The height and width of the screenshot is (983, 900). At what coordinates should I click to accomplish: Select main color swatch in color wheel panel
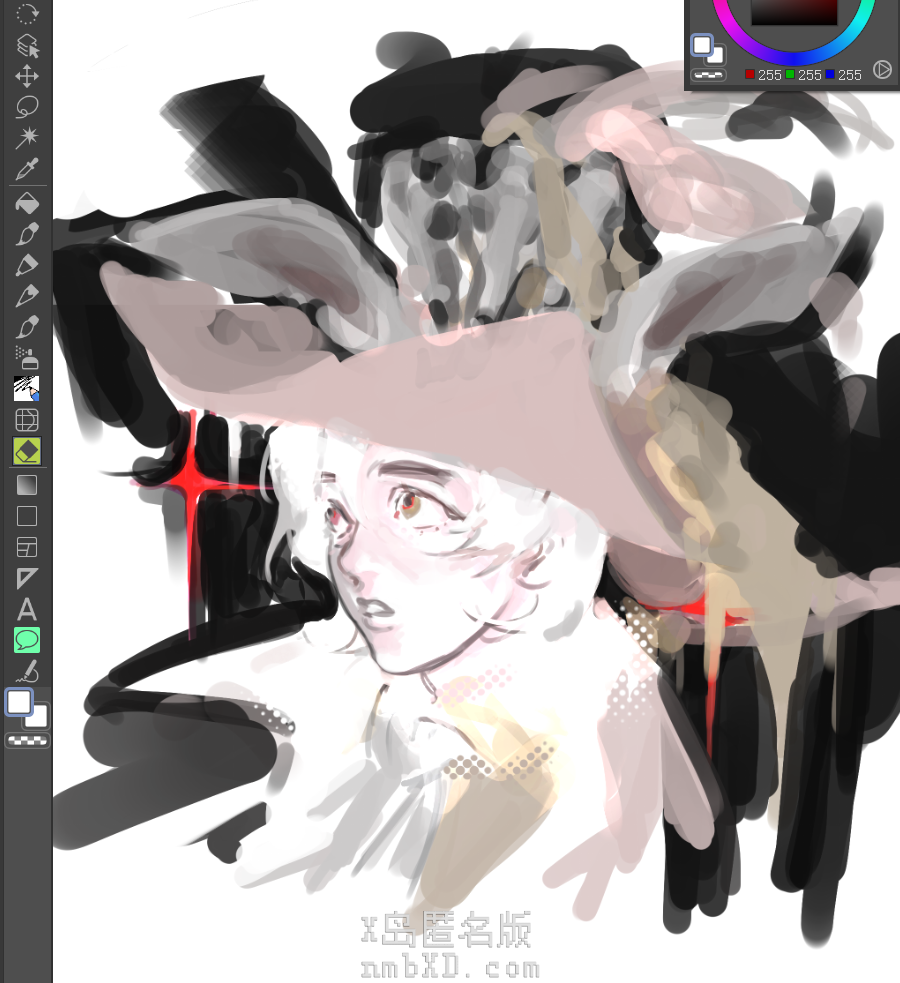[x=702, y=45]
